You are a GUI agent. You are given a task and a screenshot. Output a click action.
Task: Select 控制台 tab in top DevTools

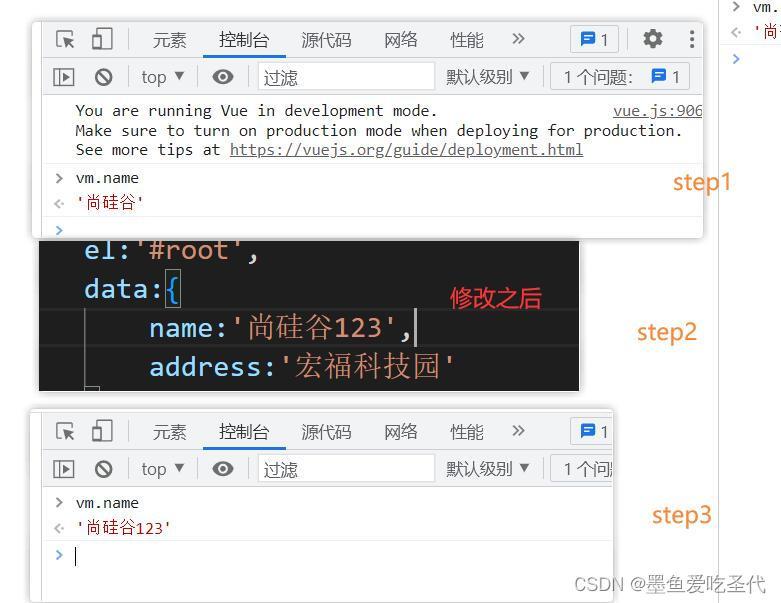[x=244, y=40]
